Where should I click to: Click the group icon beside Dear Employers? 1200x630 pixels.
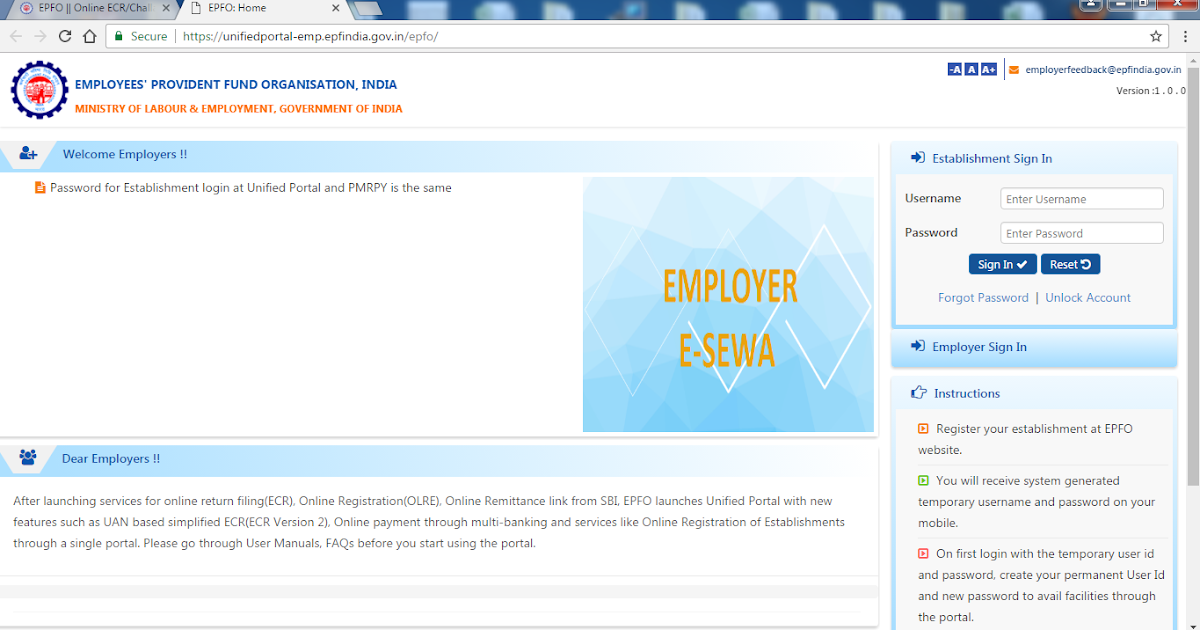(28, 458)
